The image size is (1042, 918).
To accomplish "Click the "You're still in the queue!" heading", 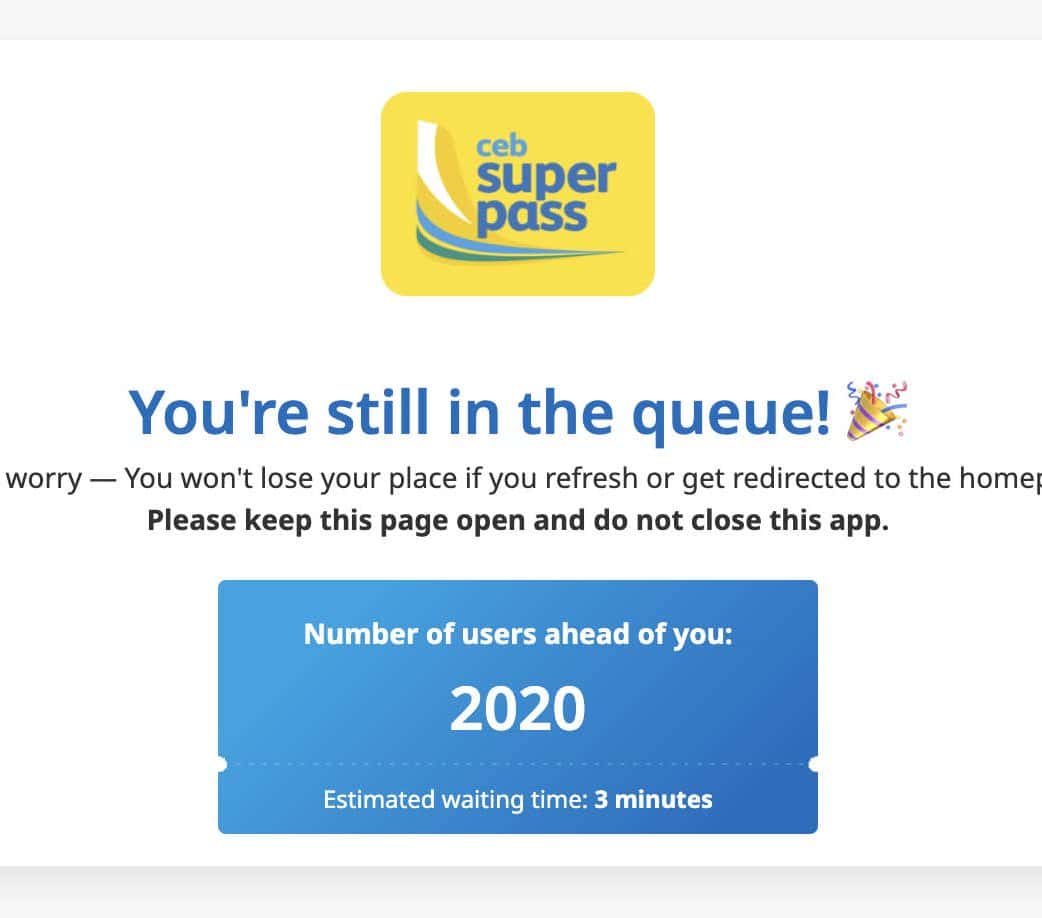I will [x=479, y=411].
